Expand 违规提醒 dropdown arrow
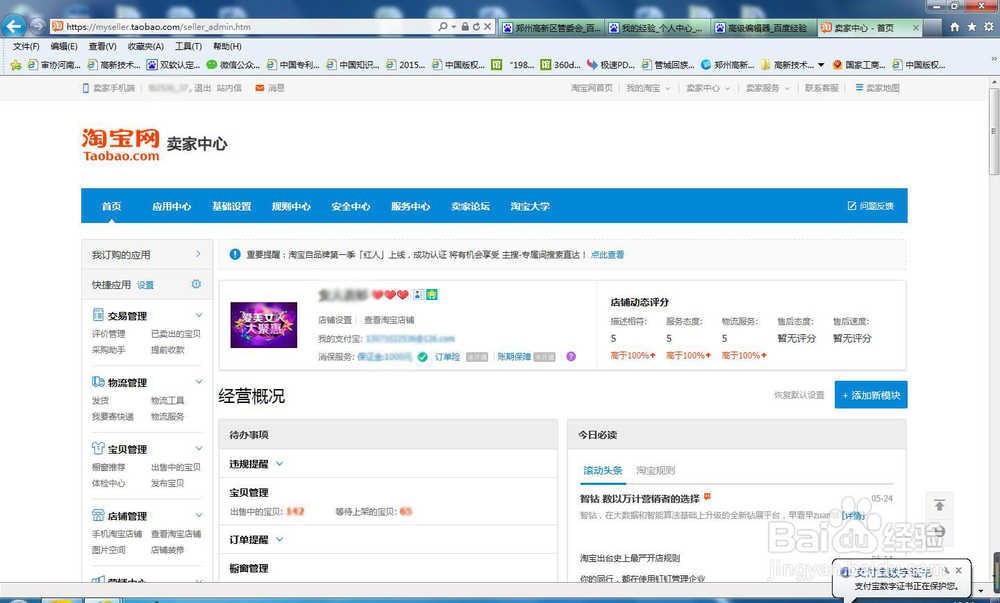The height and width of the screenshot is (603, 1000). click(x=279, y=463)
